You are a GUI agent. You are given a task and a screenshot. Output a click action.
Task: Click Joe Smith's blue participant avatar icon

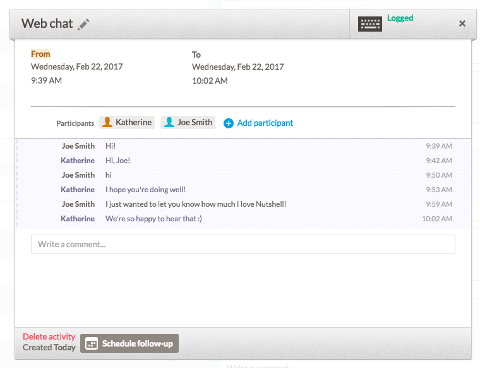tap(169, 122)
